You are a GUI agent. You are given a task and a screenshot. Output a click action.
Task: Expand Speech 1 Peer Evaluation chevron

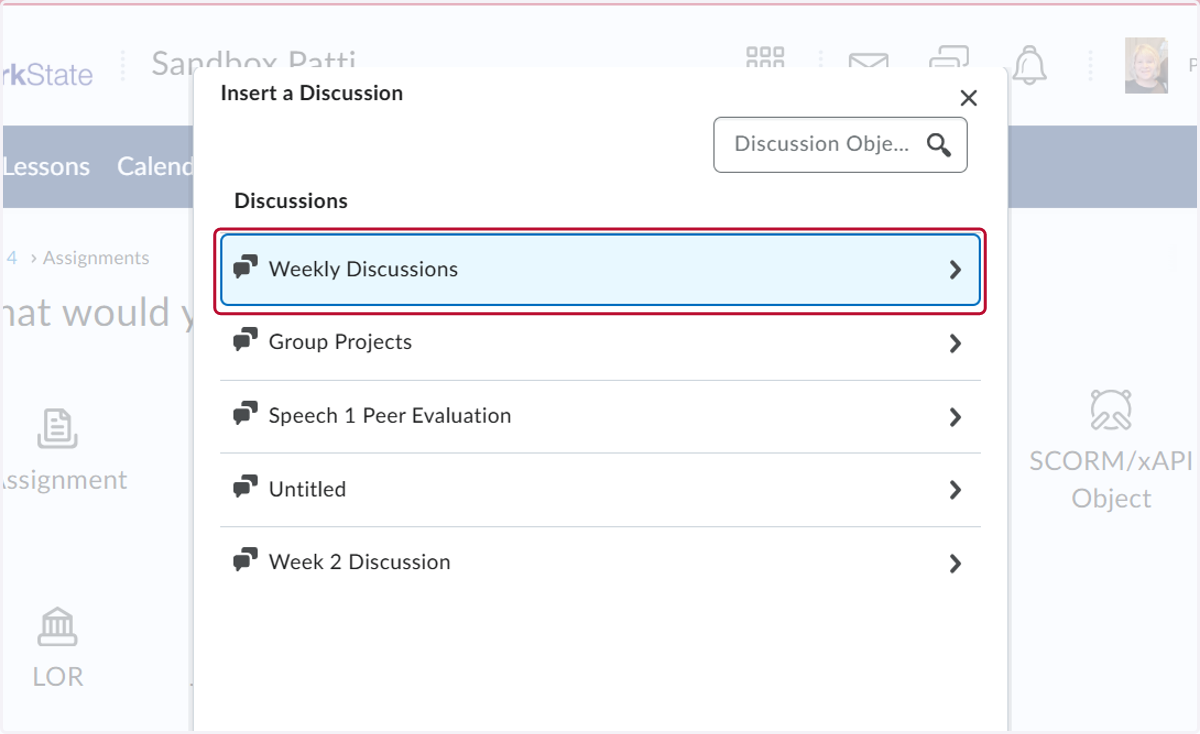pos(955,417)
